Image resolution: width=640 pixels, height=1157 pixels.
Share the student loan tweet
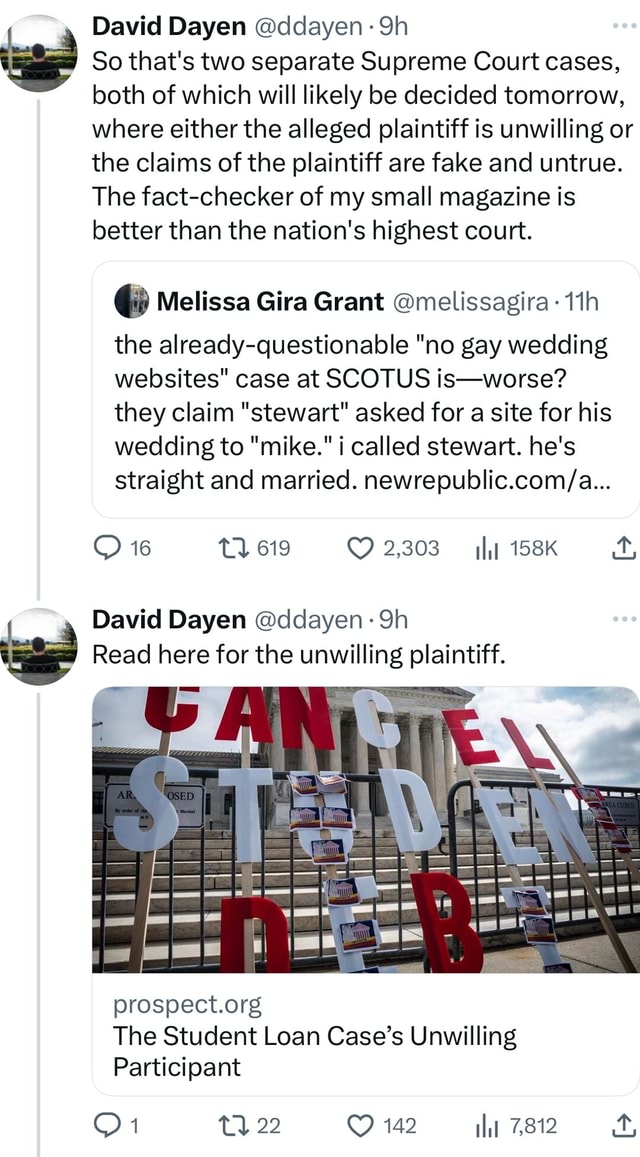622,1125
